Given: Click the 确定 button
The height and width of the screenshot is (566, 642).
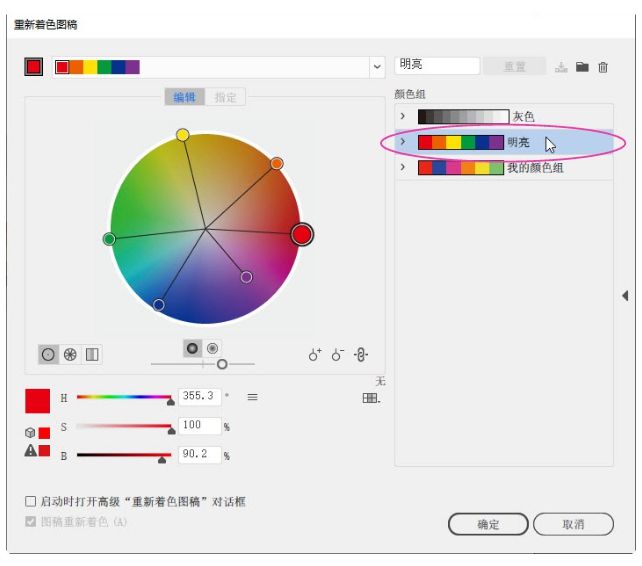Looking at the screenshot, I should coord(488,524).
